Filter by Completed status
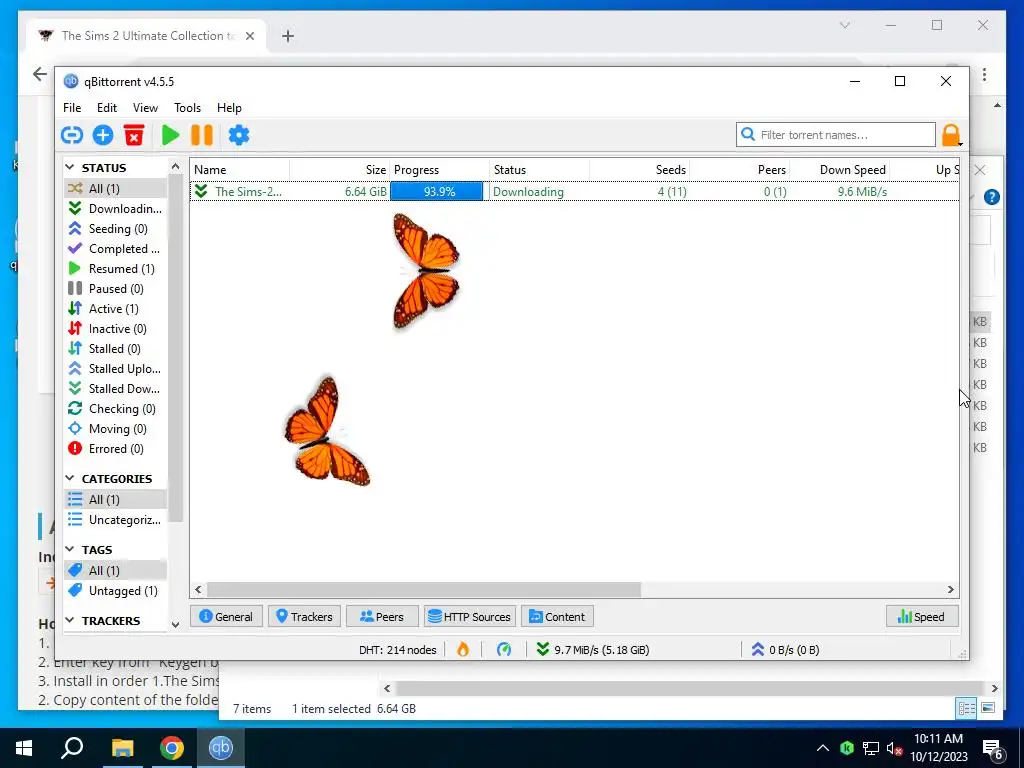Screen dimensions: 1024x768 pos(115,249)
